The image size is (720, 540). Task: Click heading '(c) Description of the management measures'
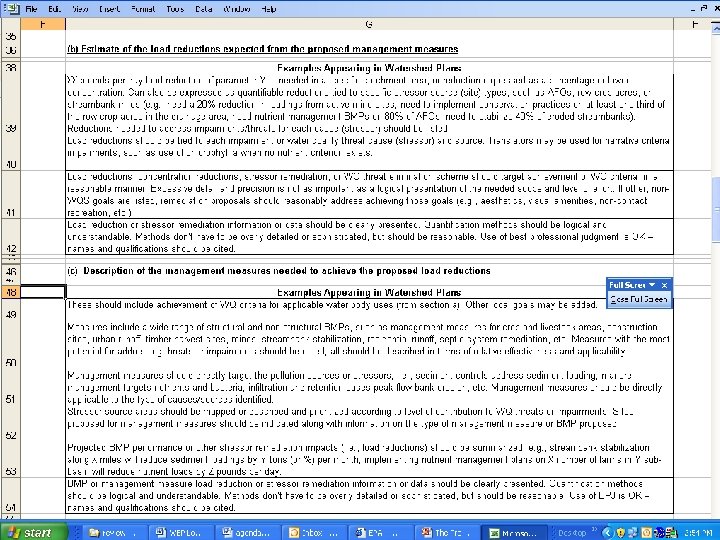(x=279, y=271)
